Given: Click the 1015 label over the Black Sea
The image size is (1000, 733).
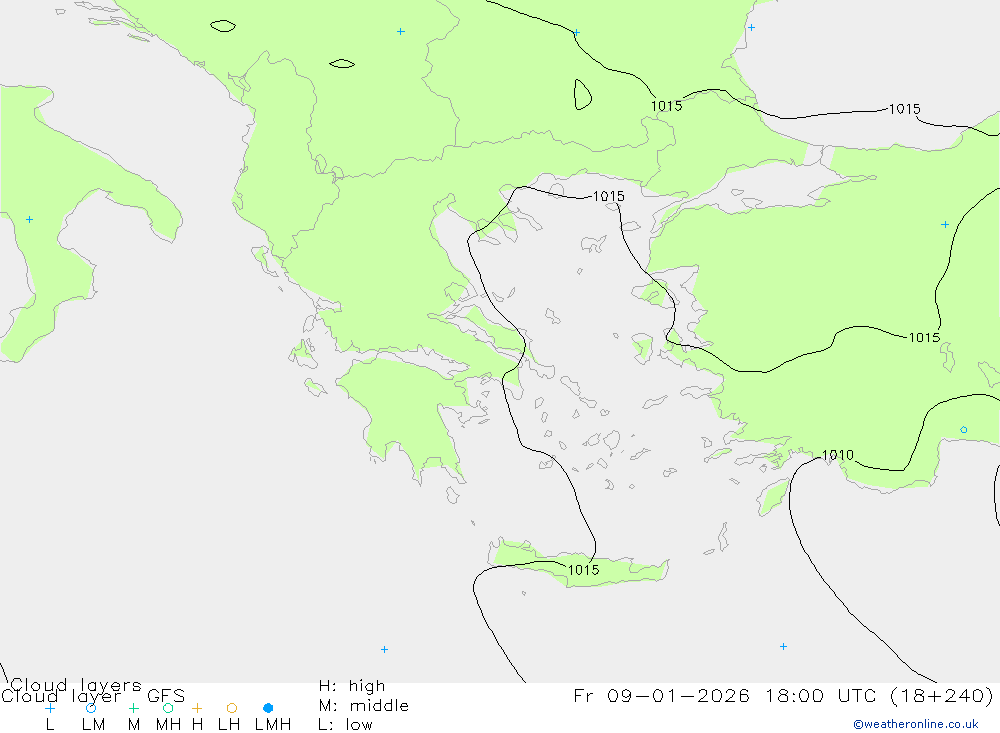Looking at the screenshot, I should click(904, 108).
